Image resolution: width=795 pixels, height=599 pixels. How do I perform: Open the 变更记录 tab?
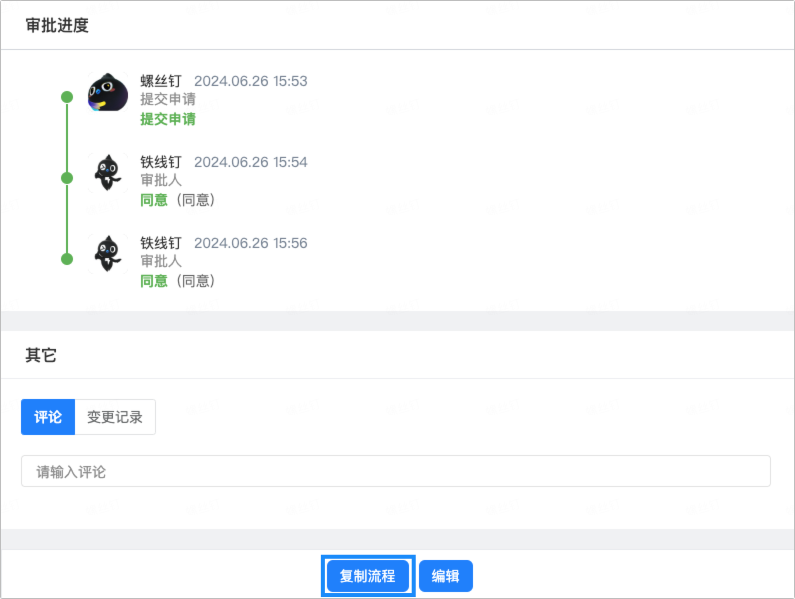(x=115, y=417)
